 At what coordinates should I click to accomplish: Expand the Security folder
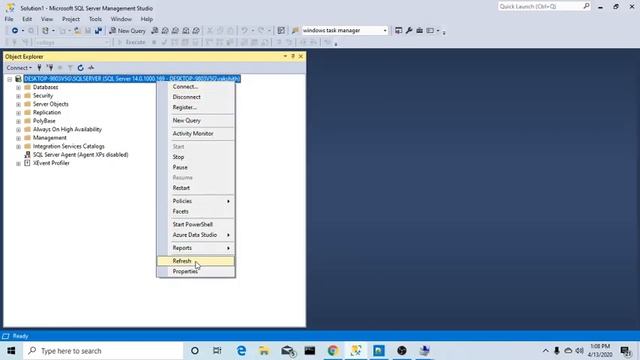pyautogui.click(x=18, y=96)
